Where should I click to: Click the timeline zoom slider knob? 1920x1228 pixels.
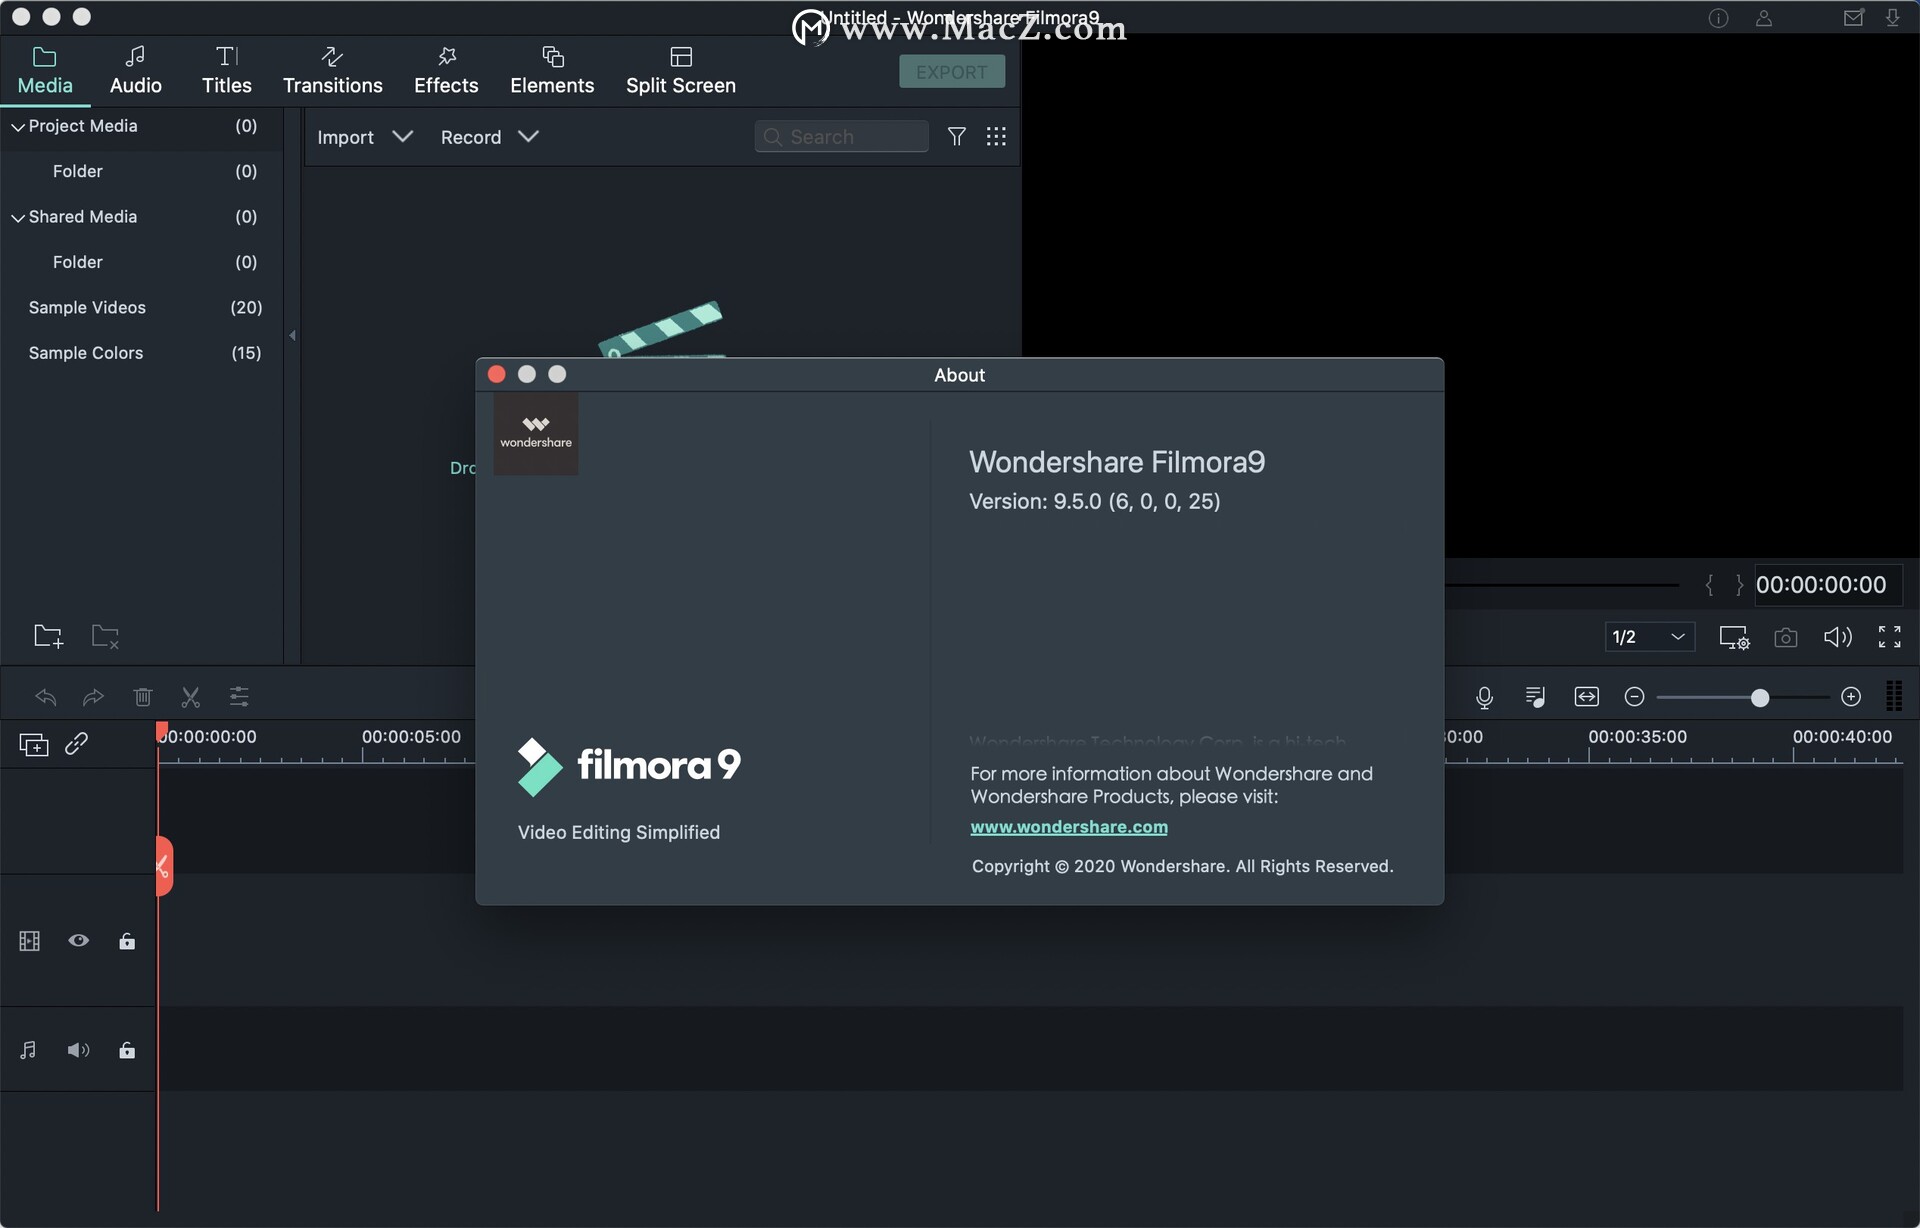click(x=1760, y=698)
